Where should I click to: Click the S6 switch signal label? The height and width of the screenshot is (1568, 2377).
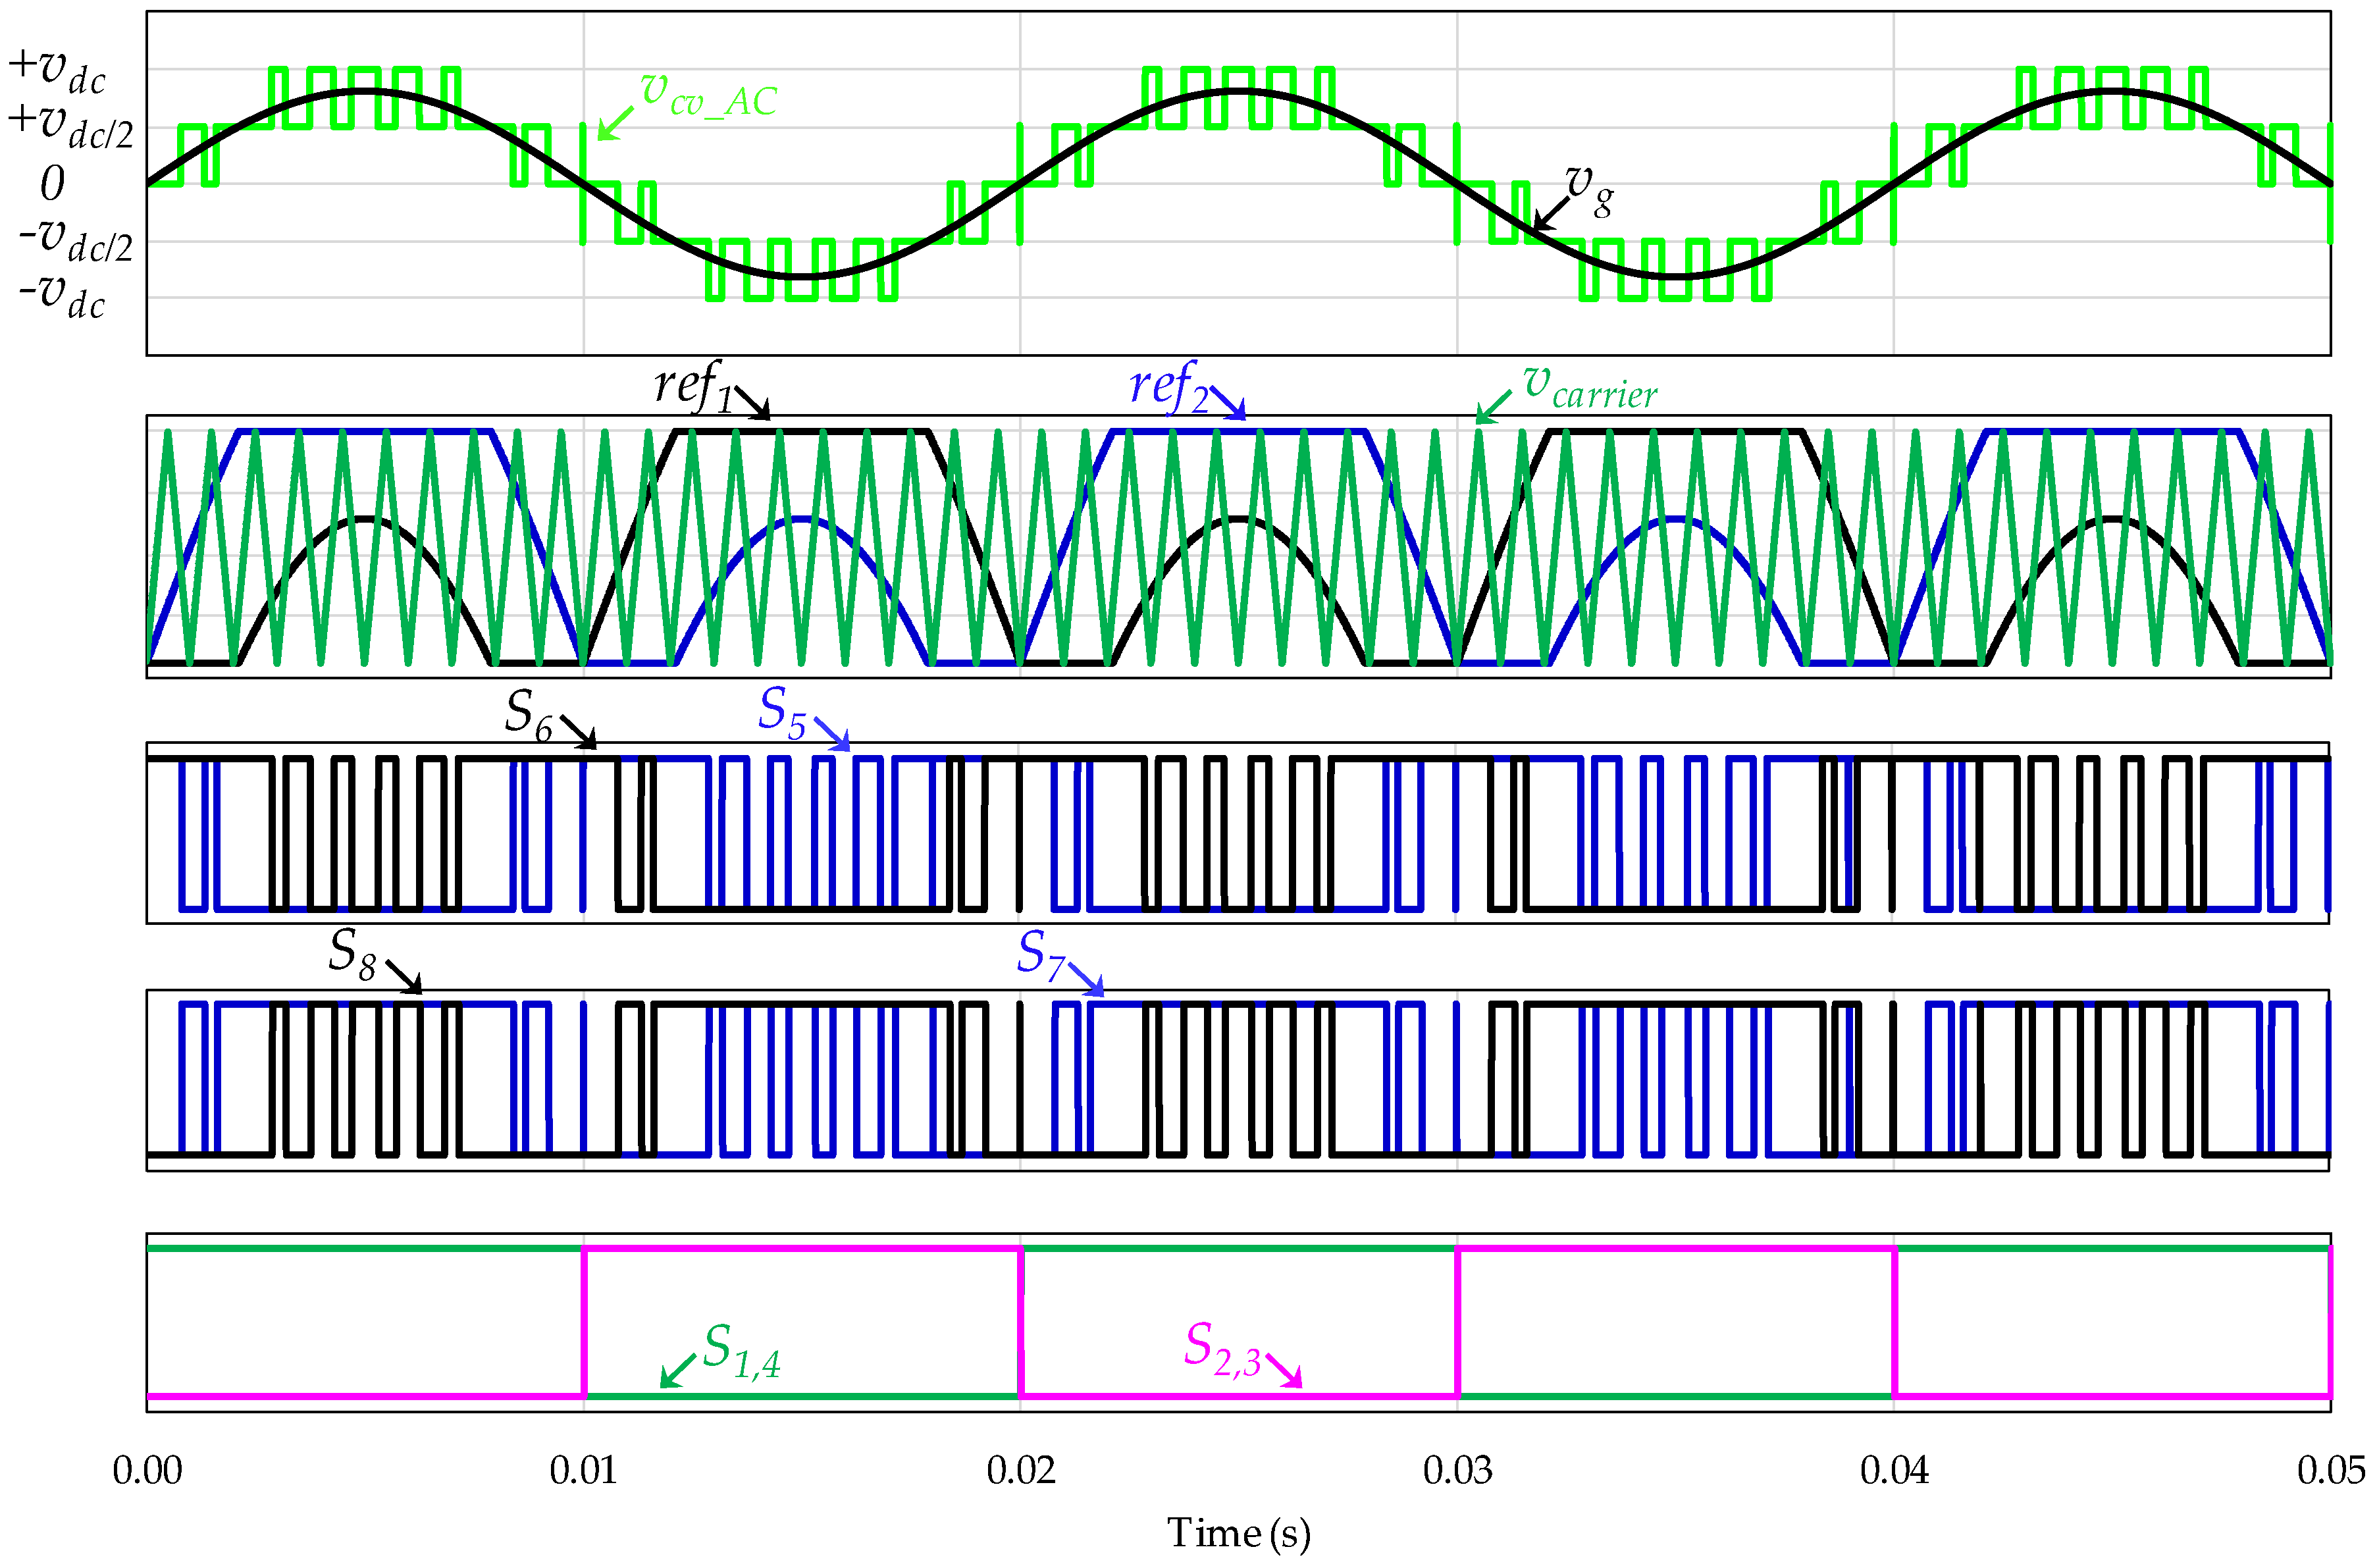click(x=529, y=715)
